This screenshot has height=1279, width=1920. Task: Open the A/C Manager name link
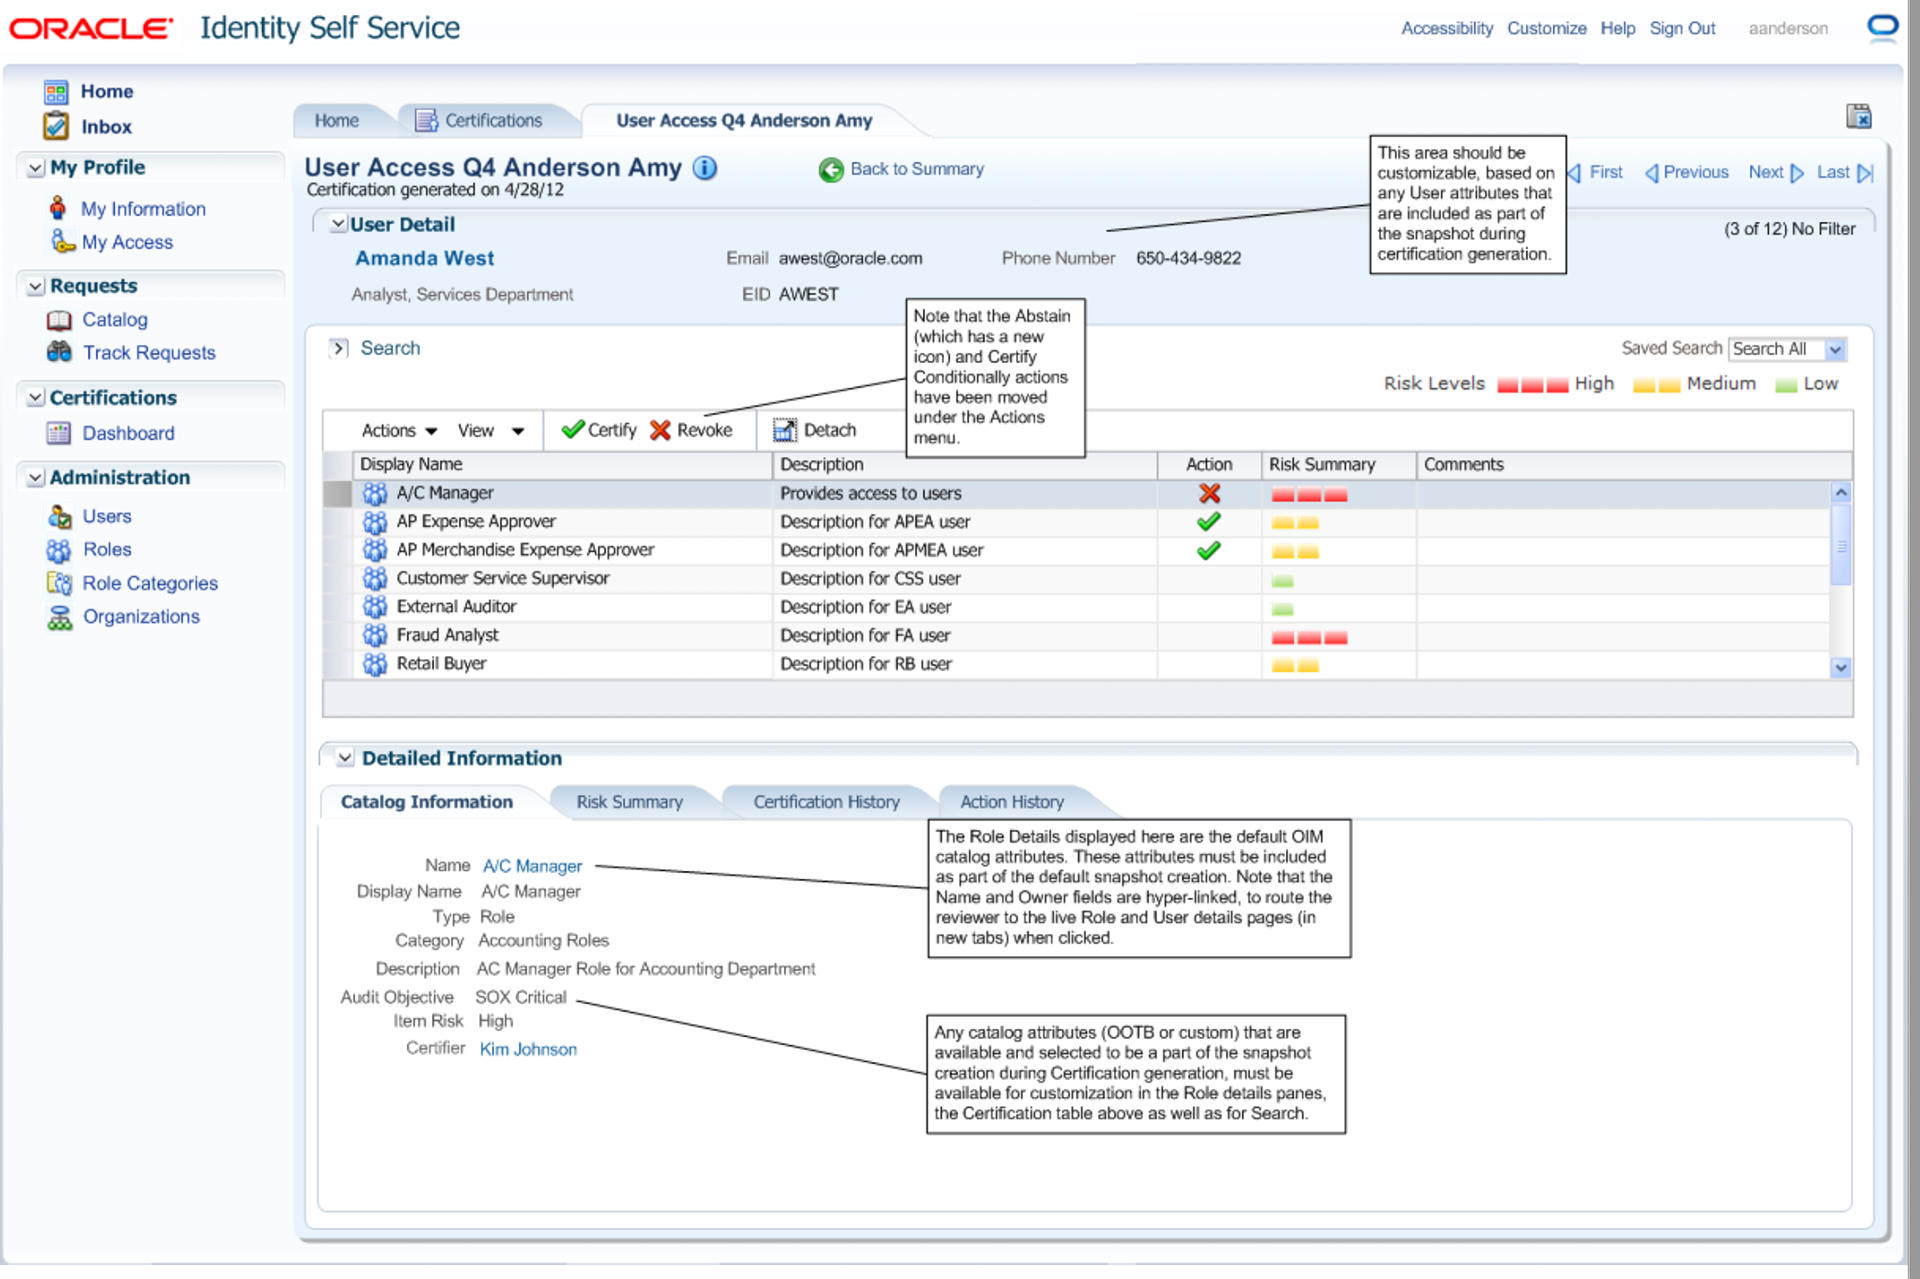point(532,866)
